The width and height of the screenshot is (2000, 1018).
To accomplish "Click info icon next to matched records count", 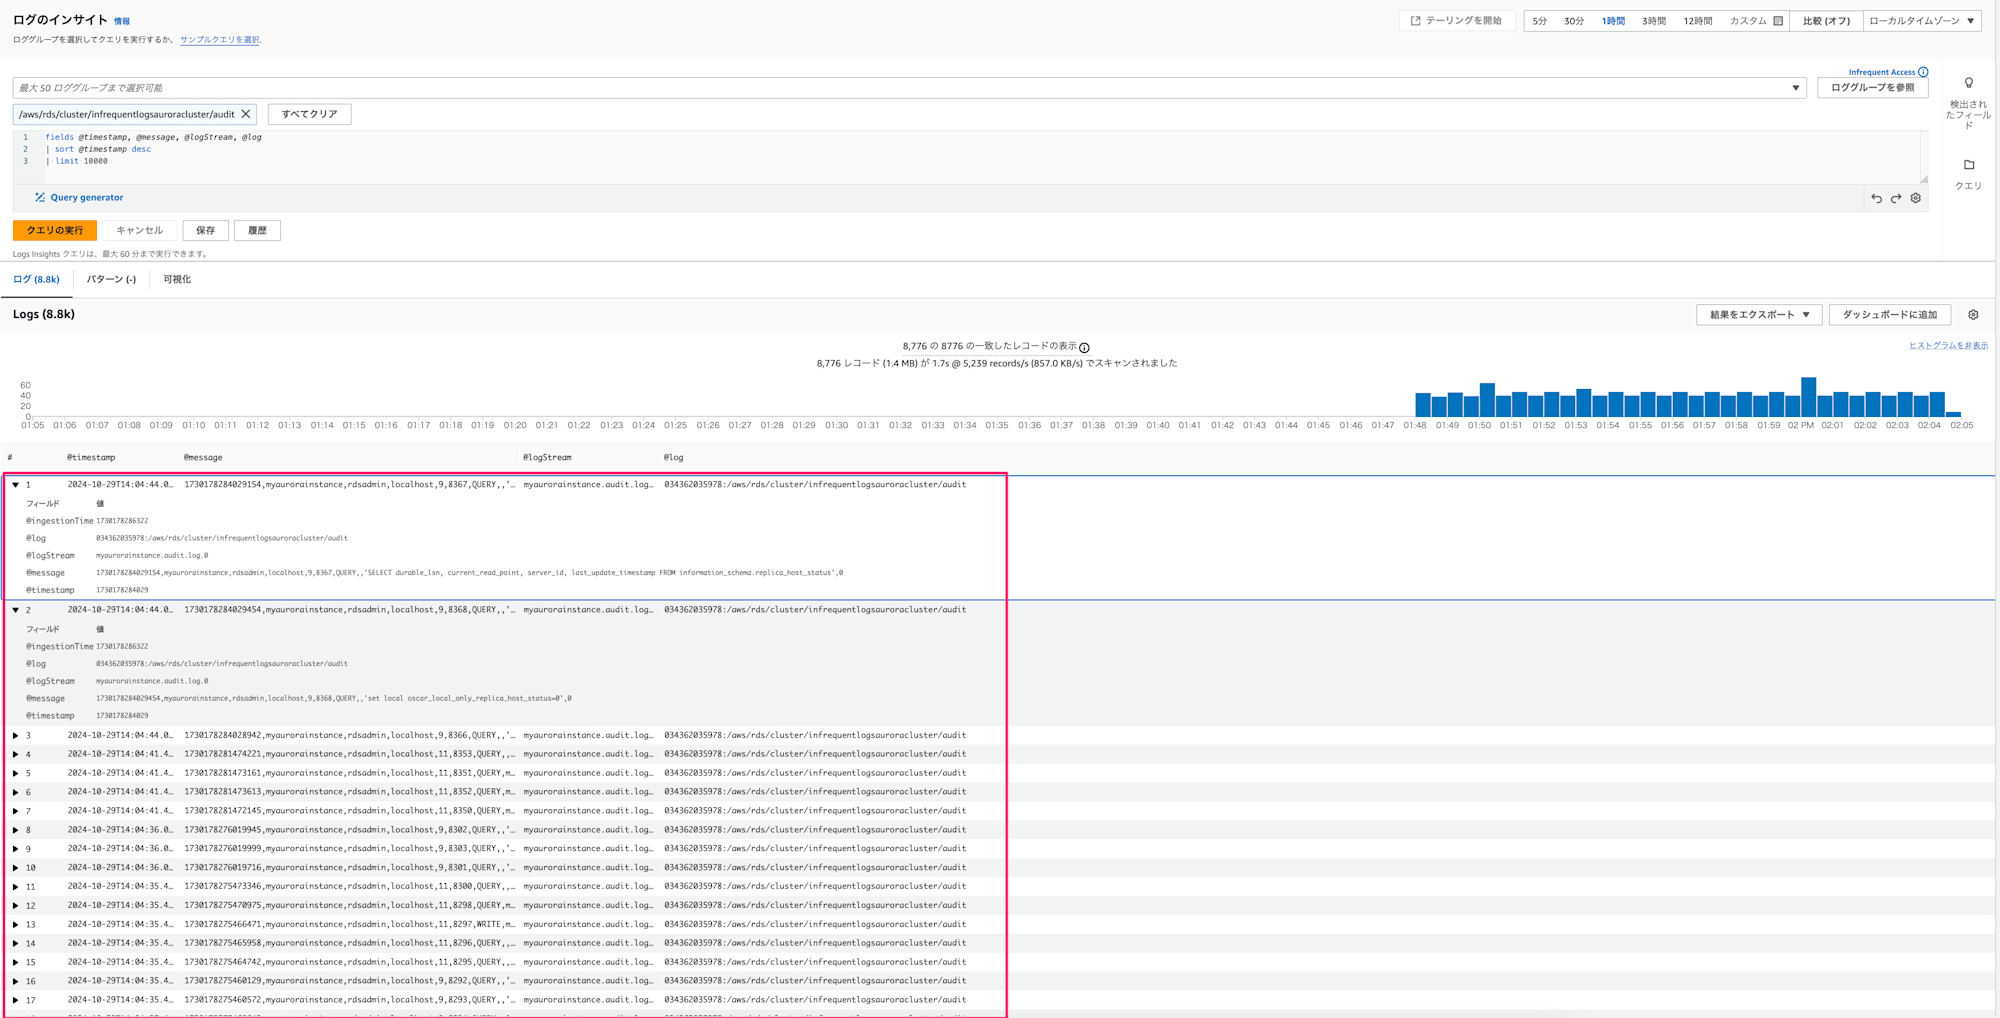I will tap(1084, 348).
